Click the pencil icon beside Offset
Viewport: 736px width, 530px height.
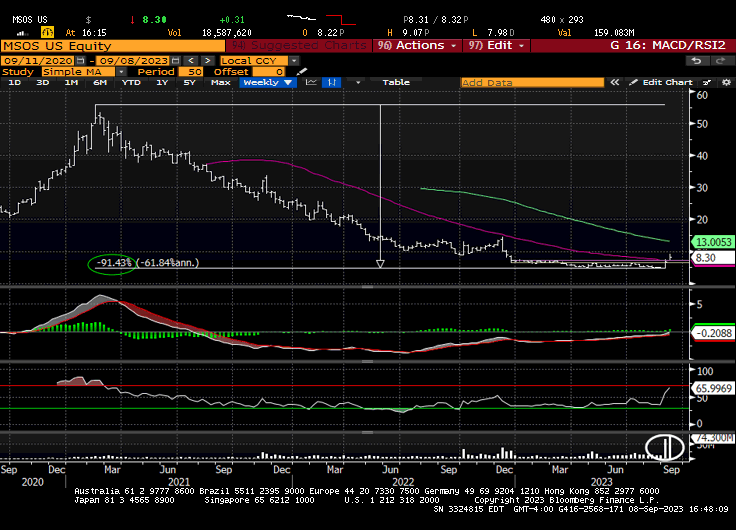(x=302, y=72)
